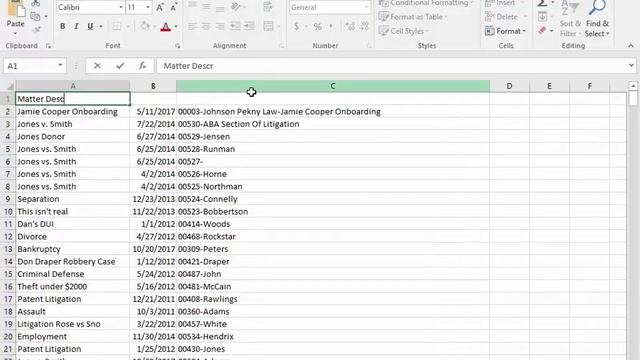Viewport: 640px width, 360px height.
Task: Decrease the indent
Action: (235, 27)
